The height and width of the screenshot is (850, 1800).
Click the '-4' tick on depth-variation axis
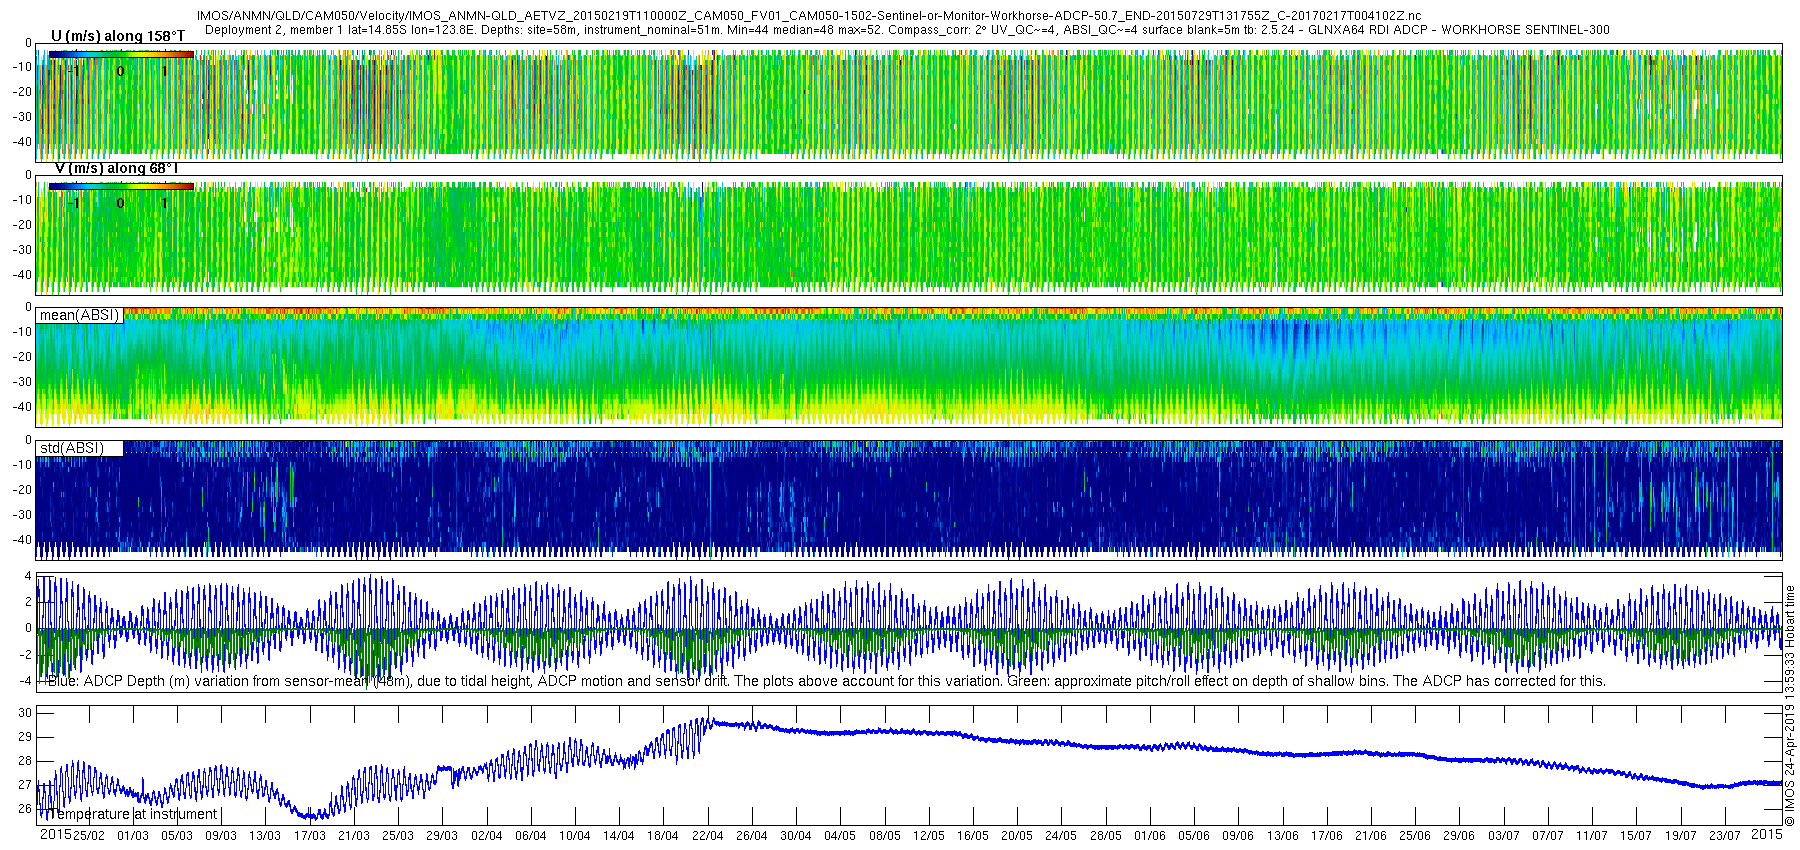[27, 680]
